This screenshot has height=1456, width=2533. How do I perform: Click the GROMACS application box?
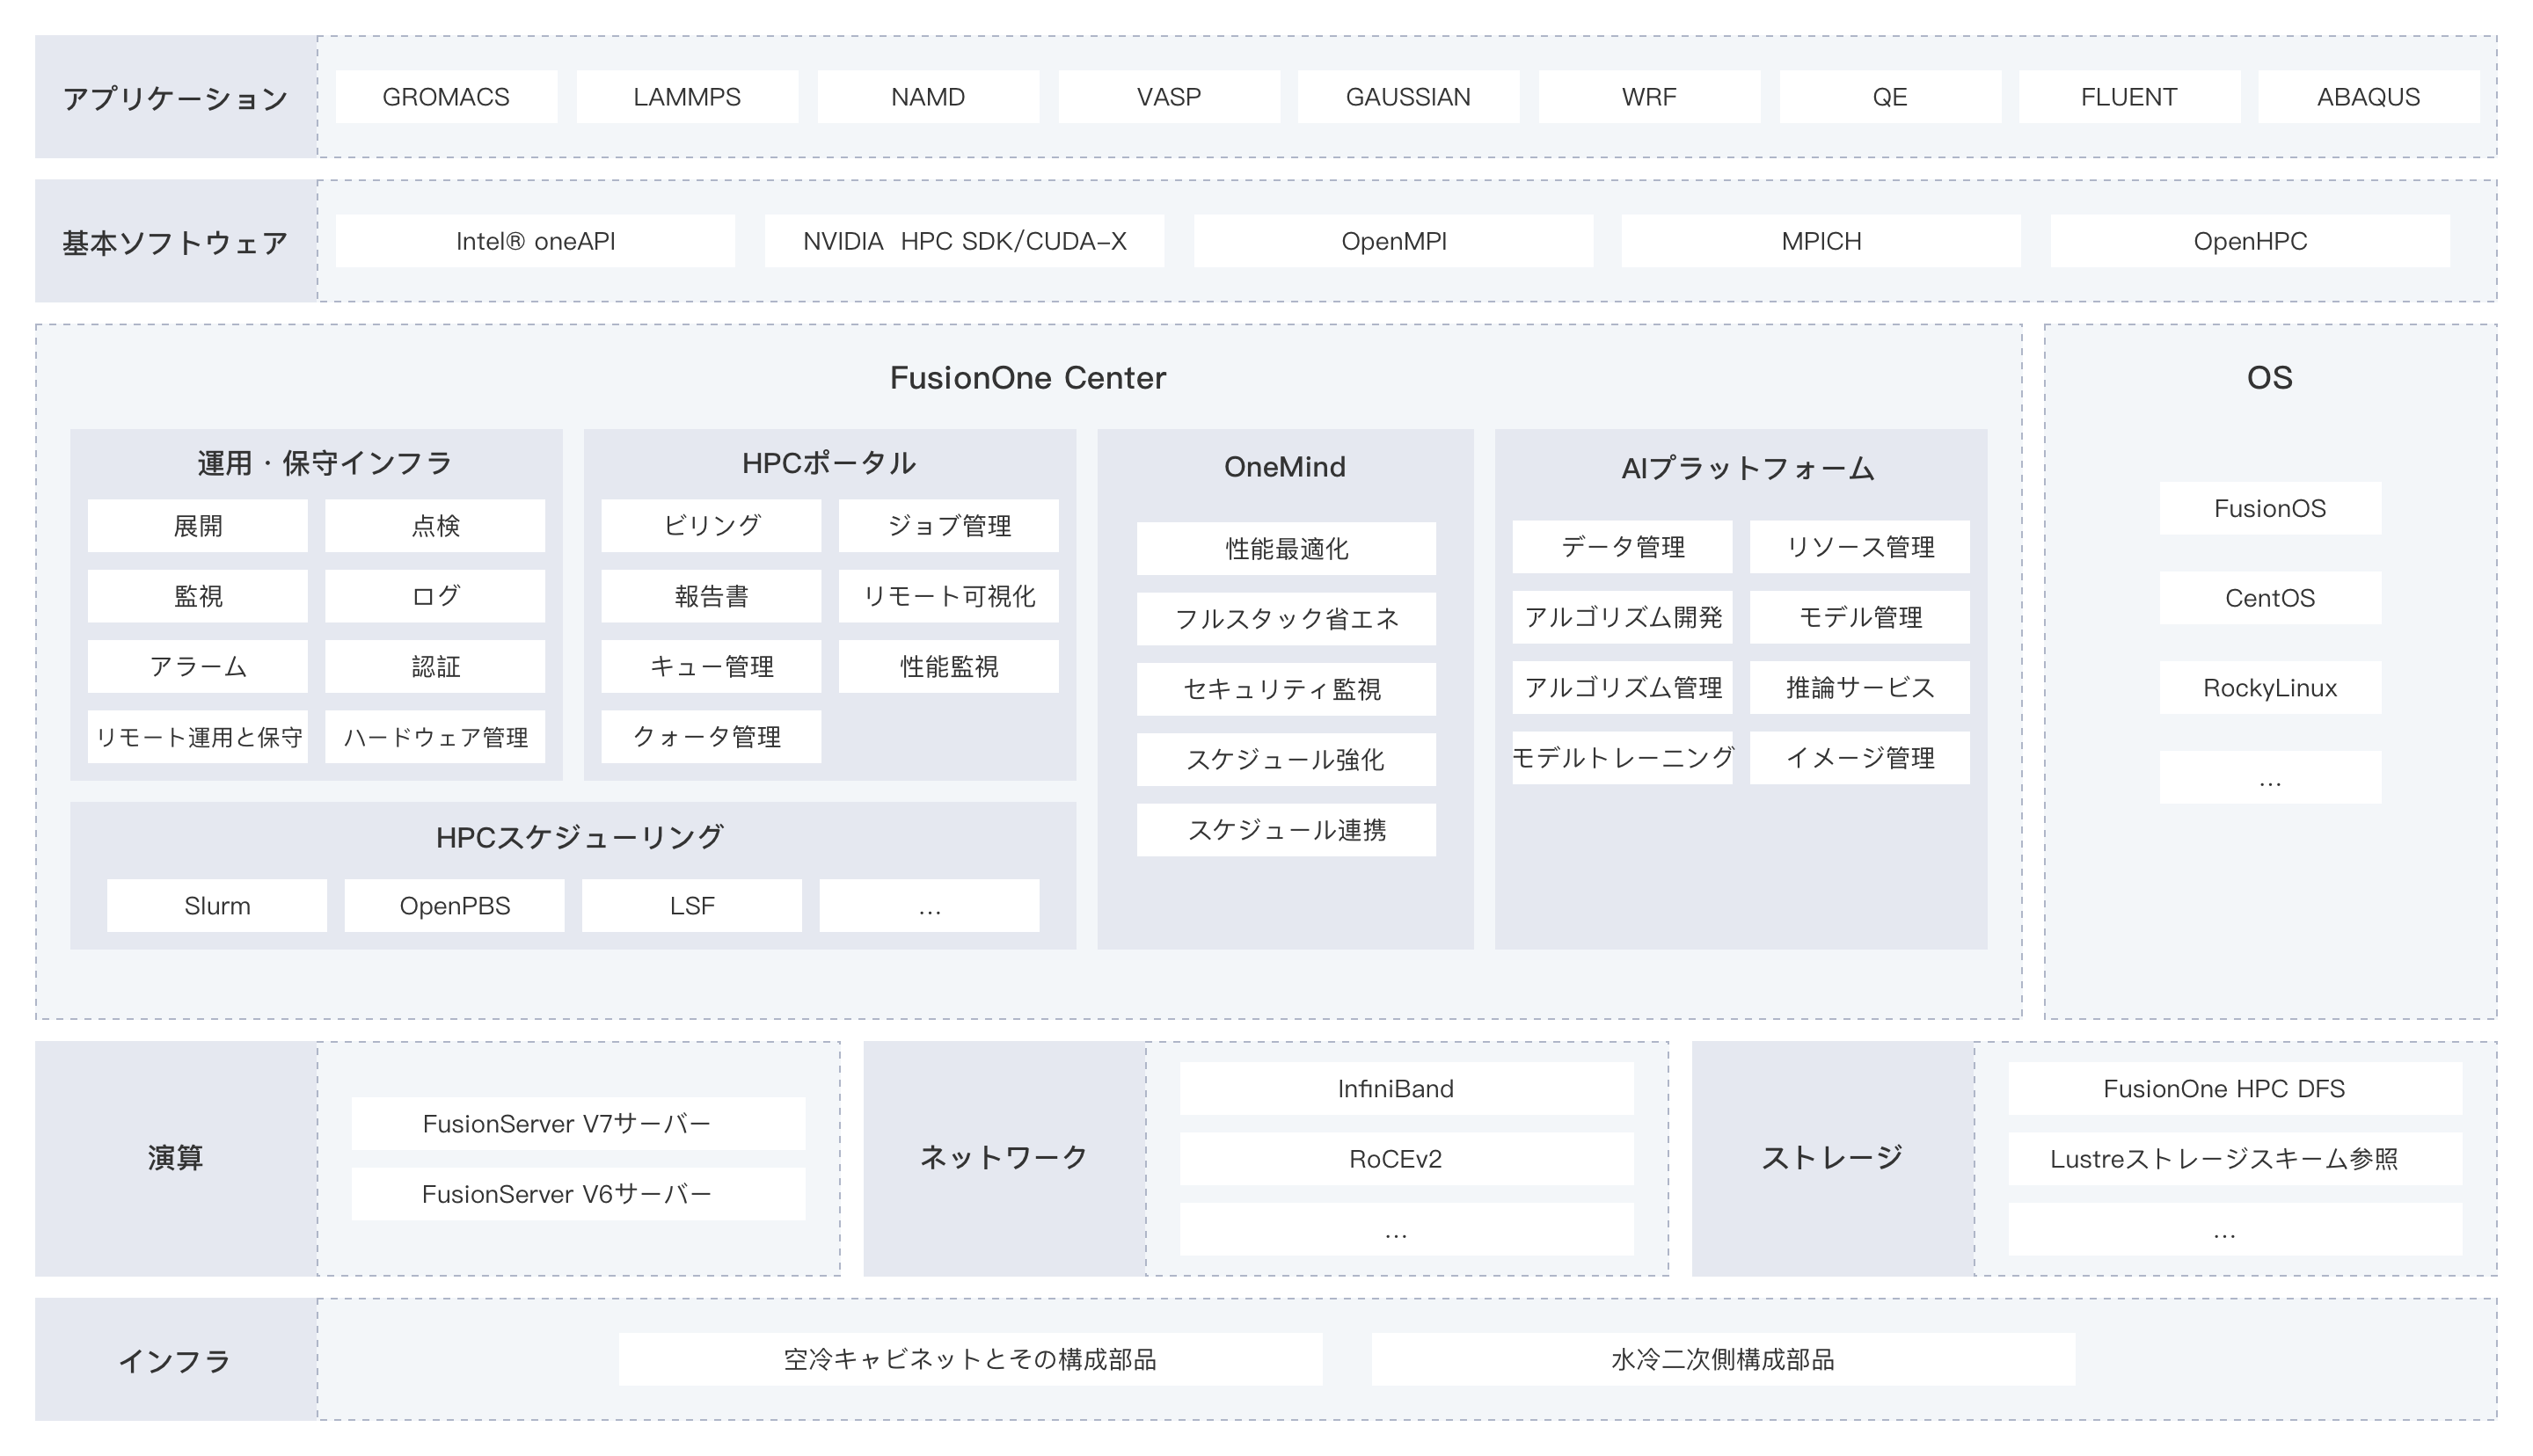point(446,97)
